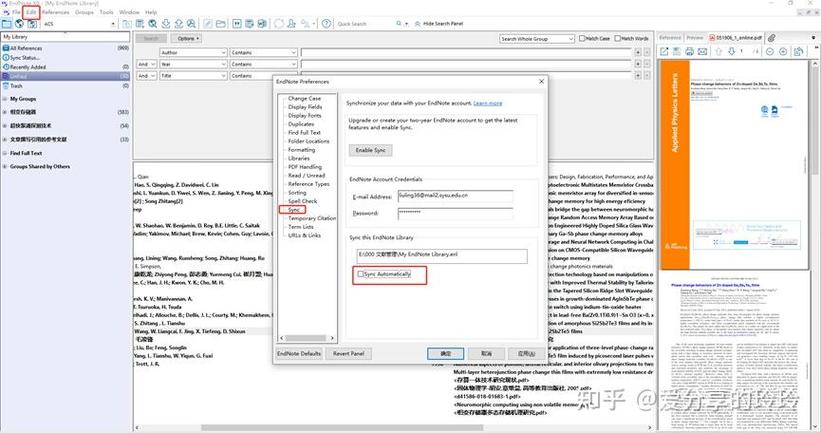This screenshot has height=433, width=821.
Task: Click the Share Library person icon
Action: click(x=292, y=24)
